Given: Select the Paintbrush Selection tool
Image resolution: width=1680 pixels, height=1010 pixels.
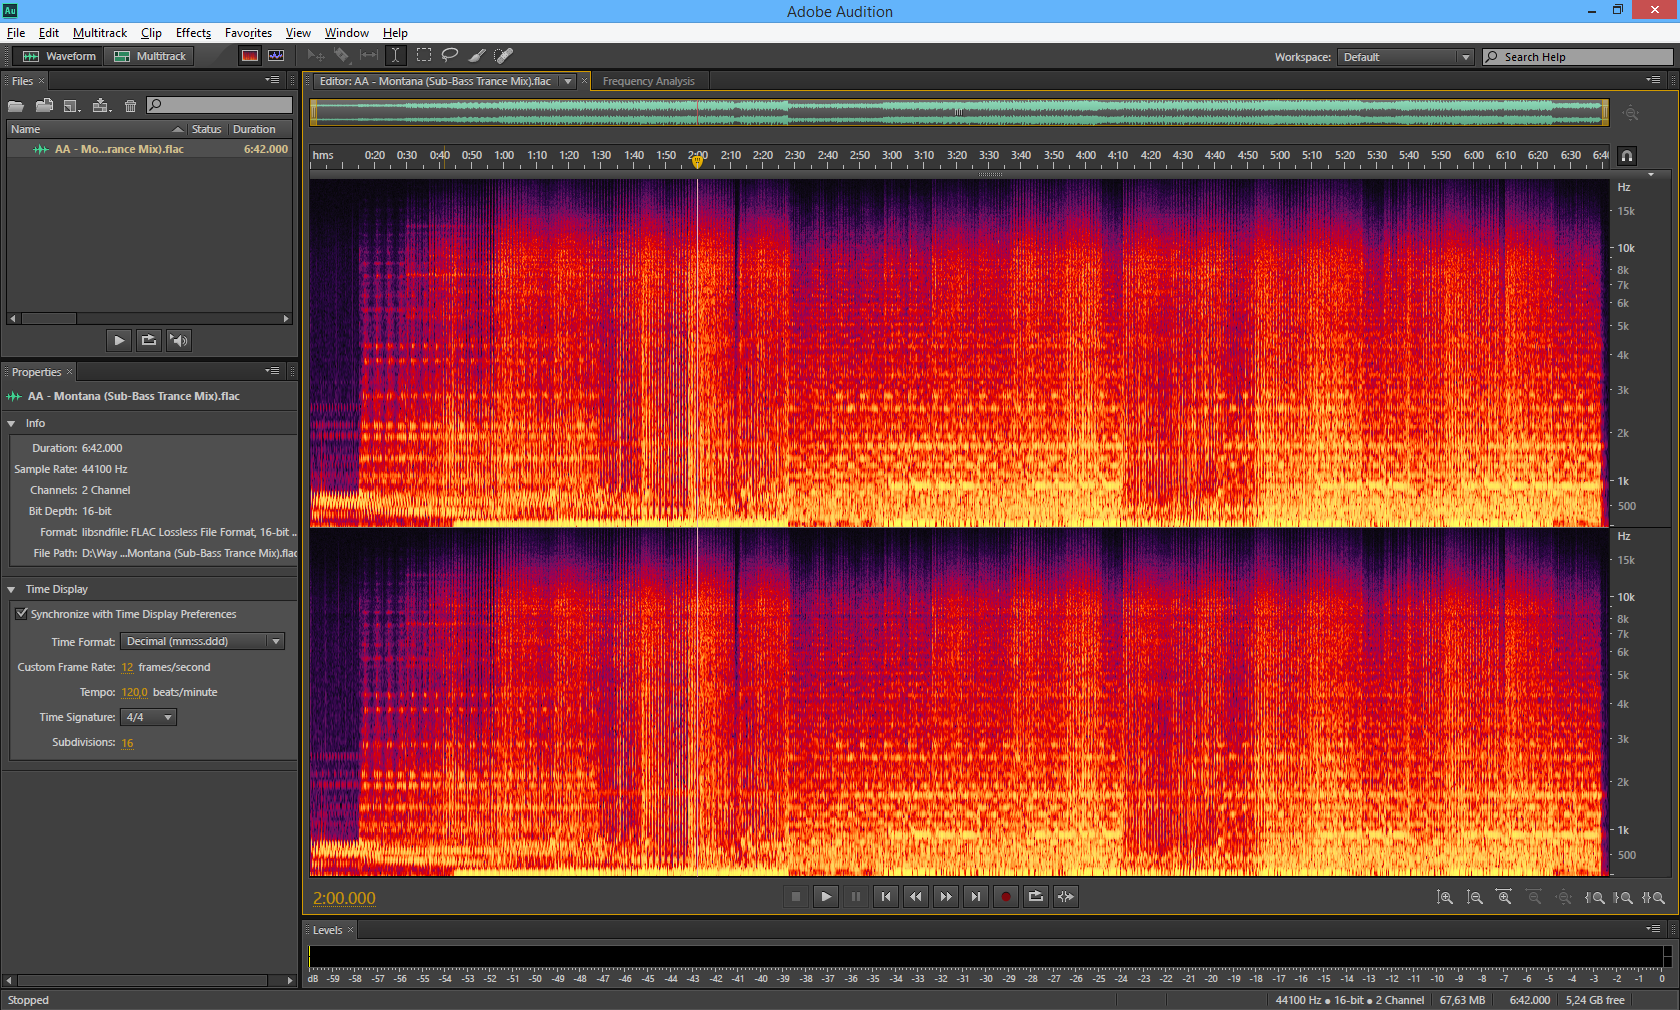Looking at the screenshot, I should [x=477, y=56].
